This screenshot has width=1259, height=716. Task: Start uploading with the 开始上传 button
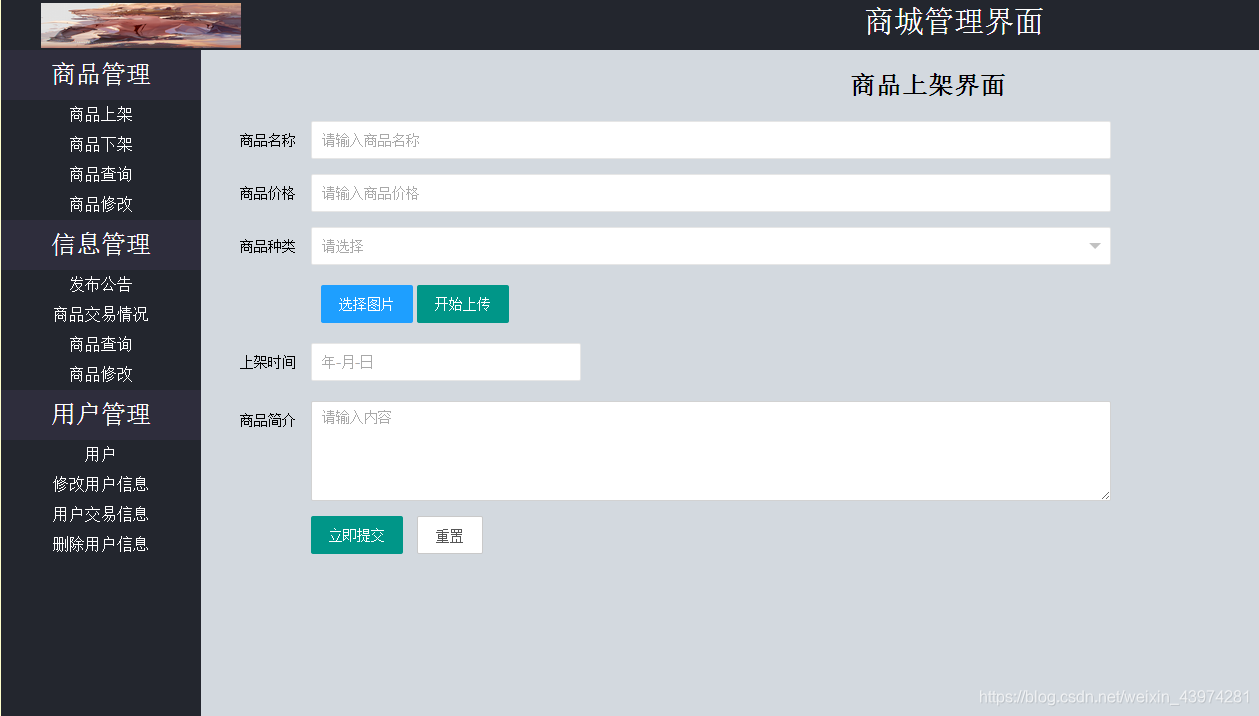pos(463,304)
